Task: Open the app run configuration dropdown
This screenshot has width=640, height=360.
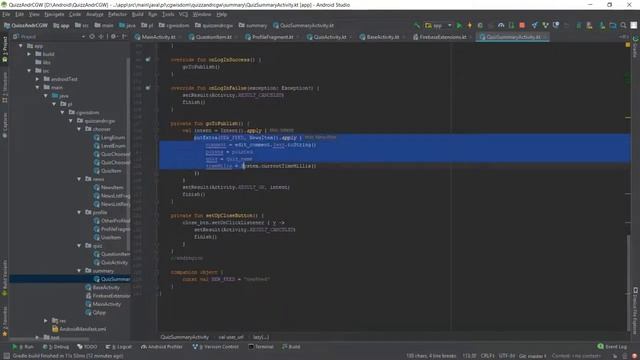Action: (x=438, y=25)
